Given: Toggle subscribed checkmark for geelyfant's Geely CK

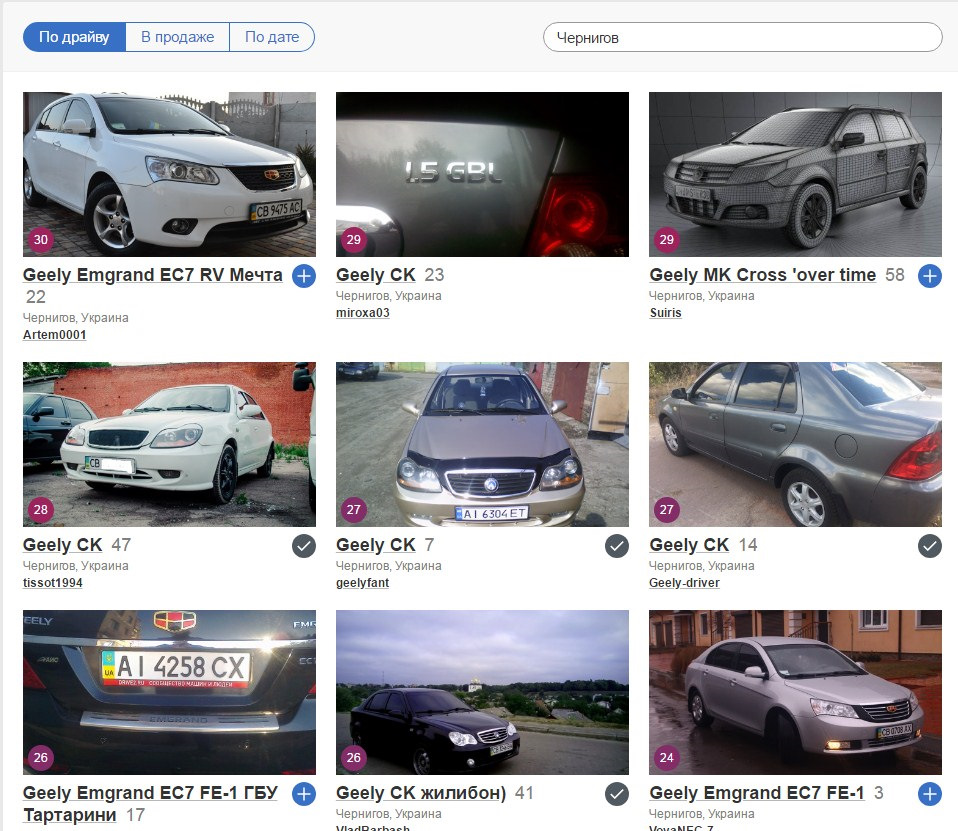Looking at the screenshot, I should click(616, 546).
